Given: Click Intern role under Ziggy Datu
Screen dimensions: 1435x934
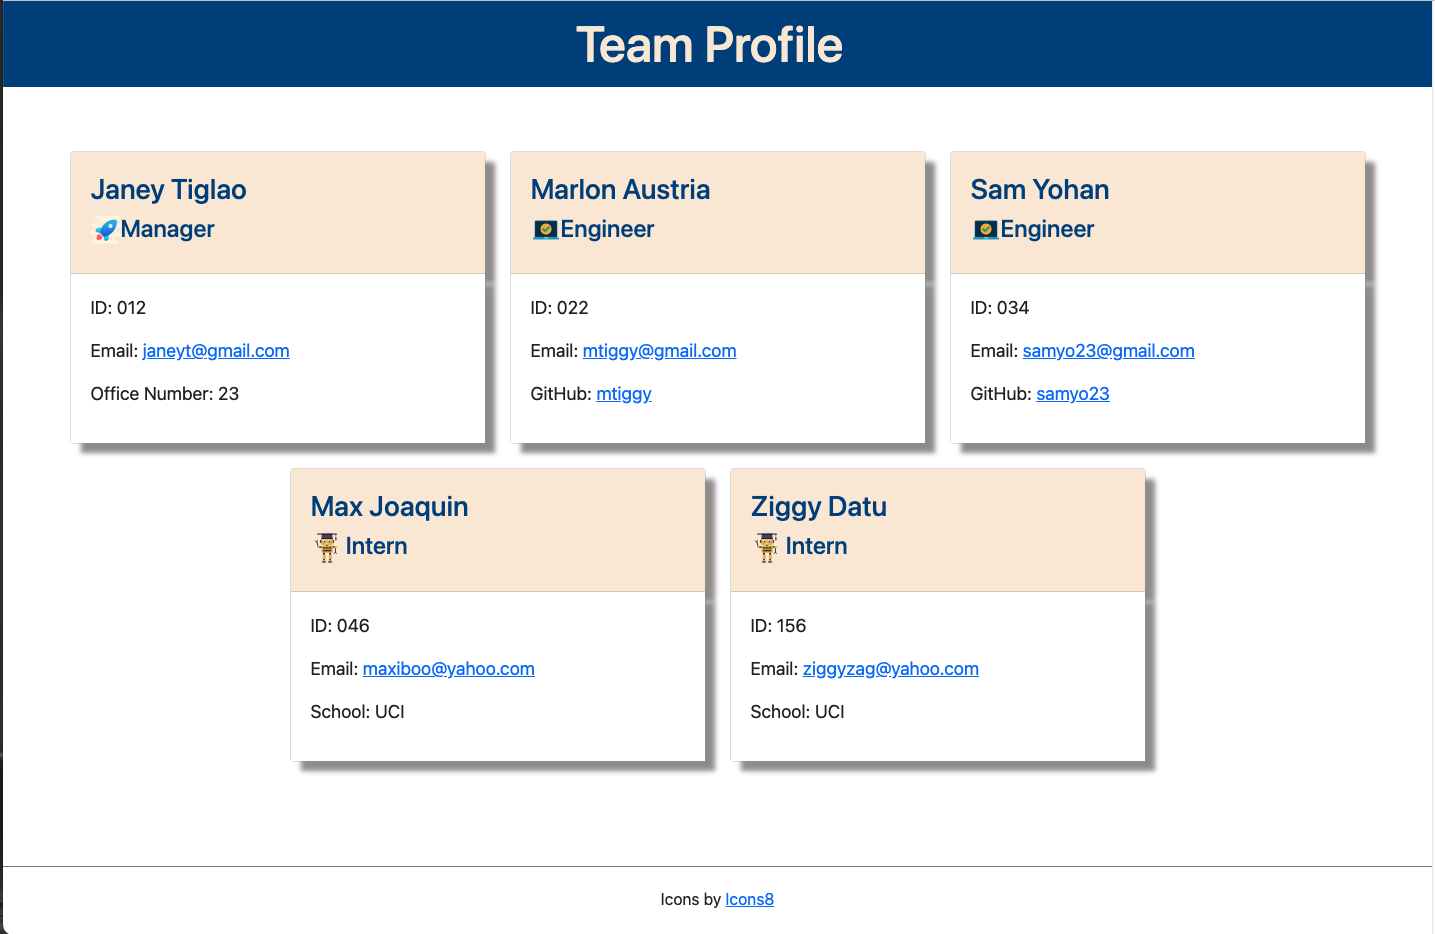Looking at the screenshot, I should 816,546.
